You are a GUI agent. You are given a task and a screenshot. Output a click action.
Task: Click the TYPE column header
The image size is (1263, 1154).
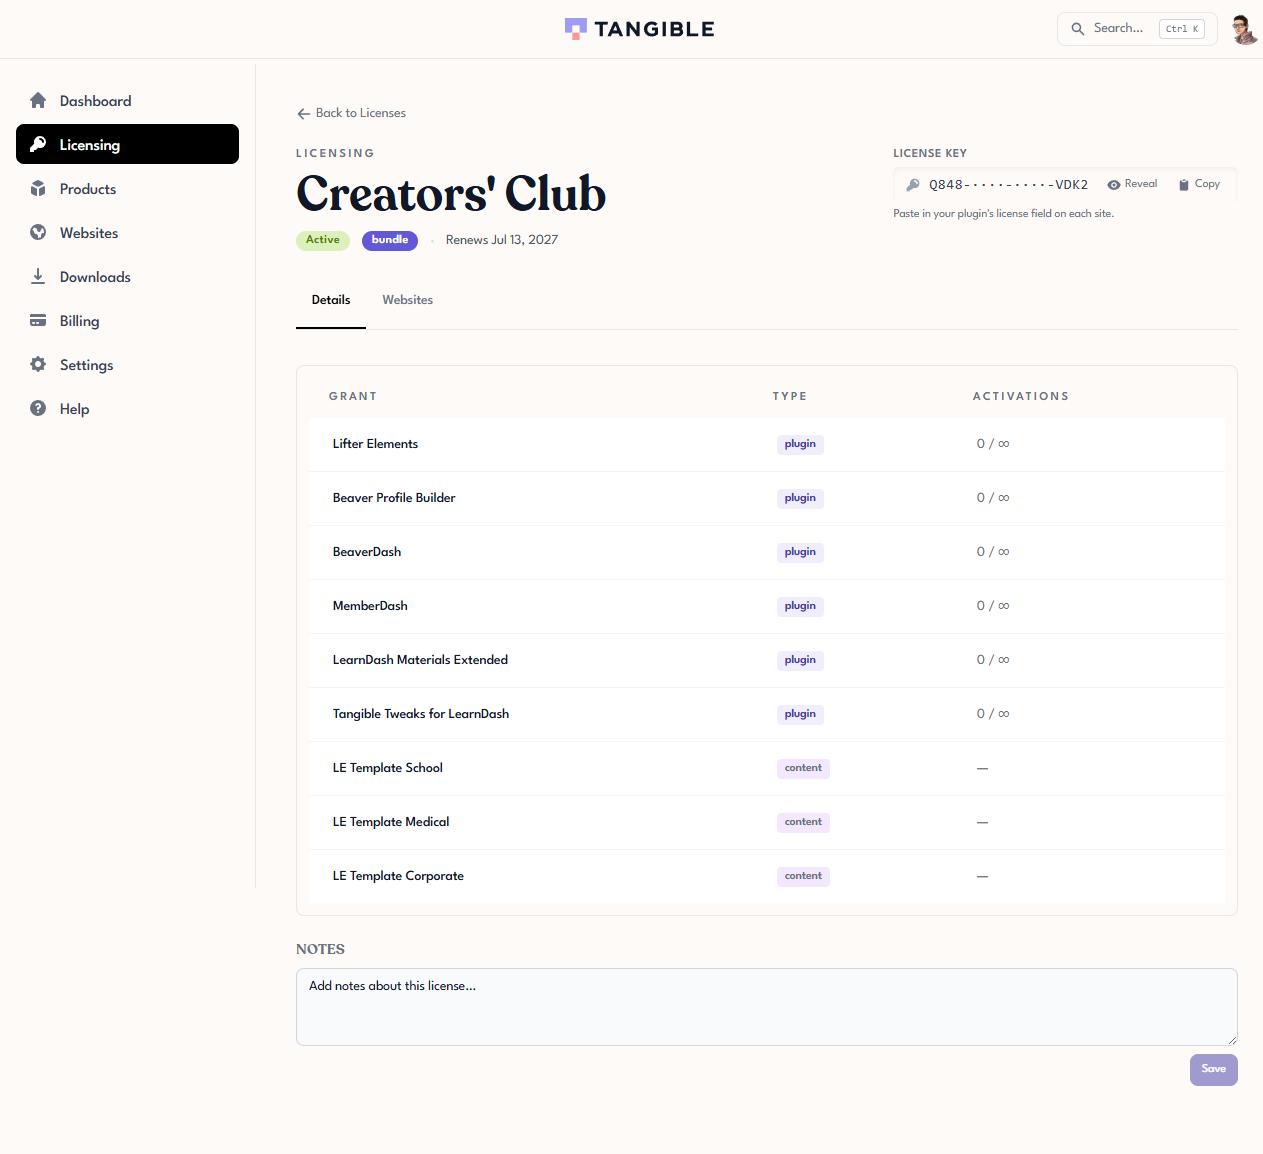point(790,396)
